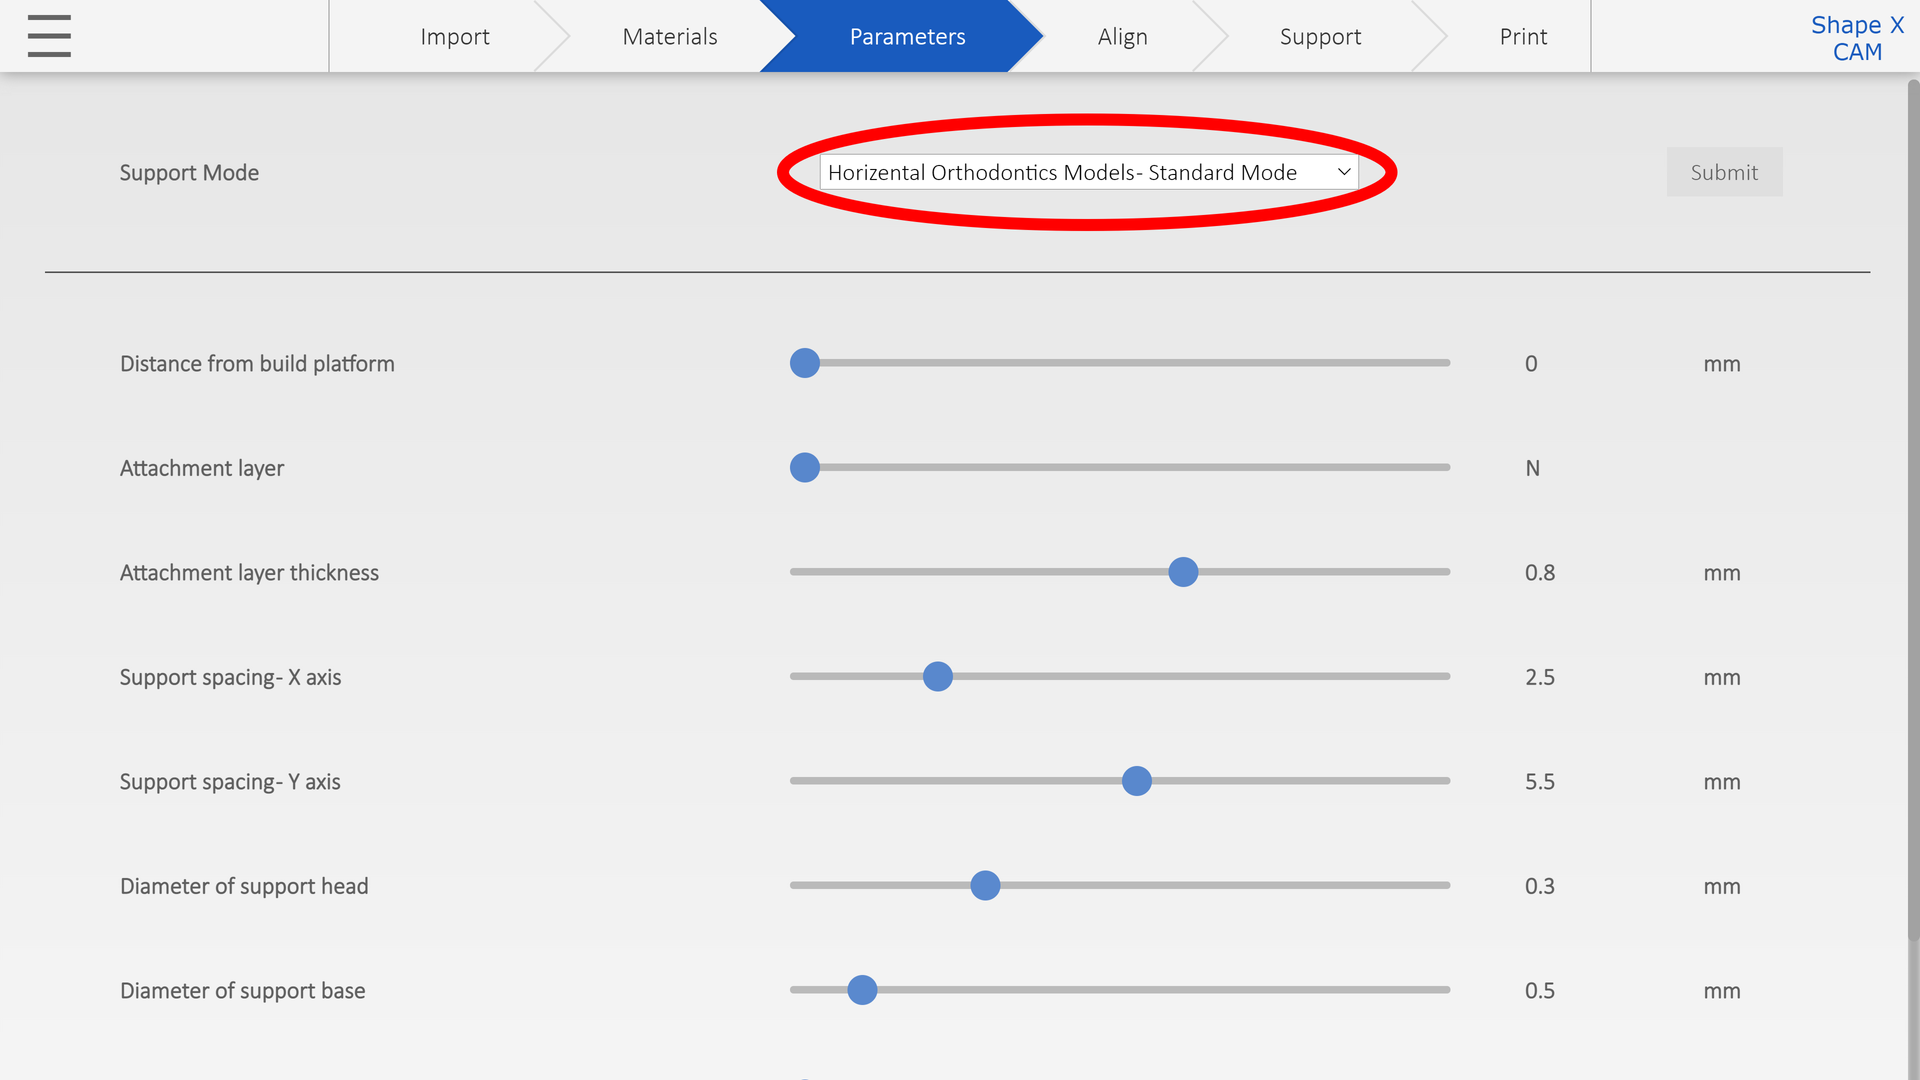This screenshot has width=1920, height=1080.
Task: Go to the Materials step tab
Action: 669,37
